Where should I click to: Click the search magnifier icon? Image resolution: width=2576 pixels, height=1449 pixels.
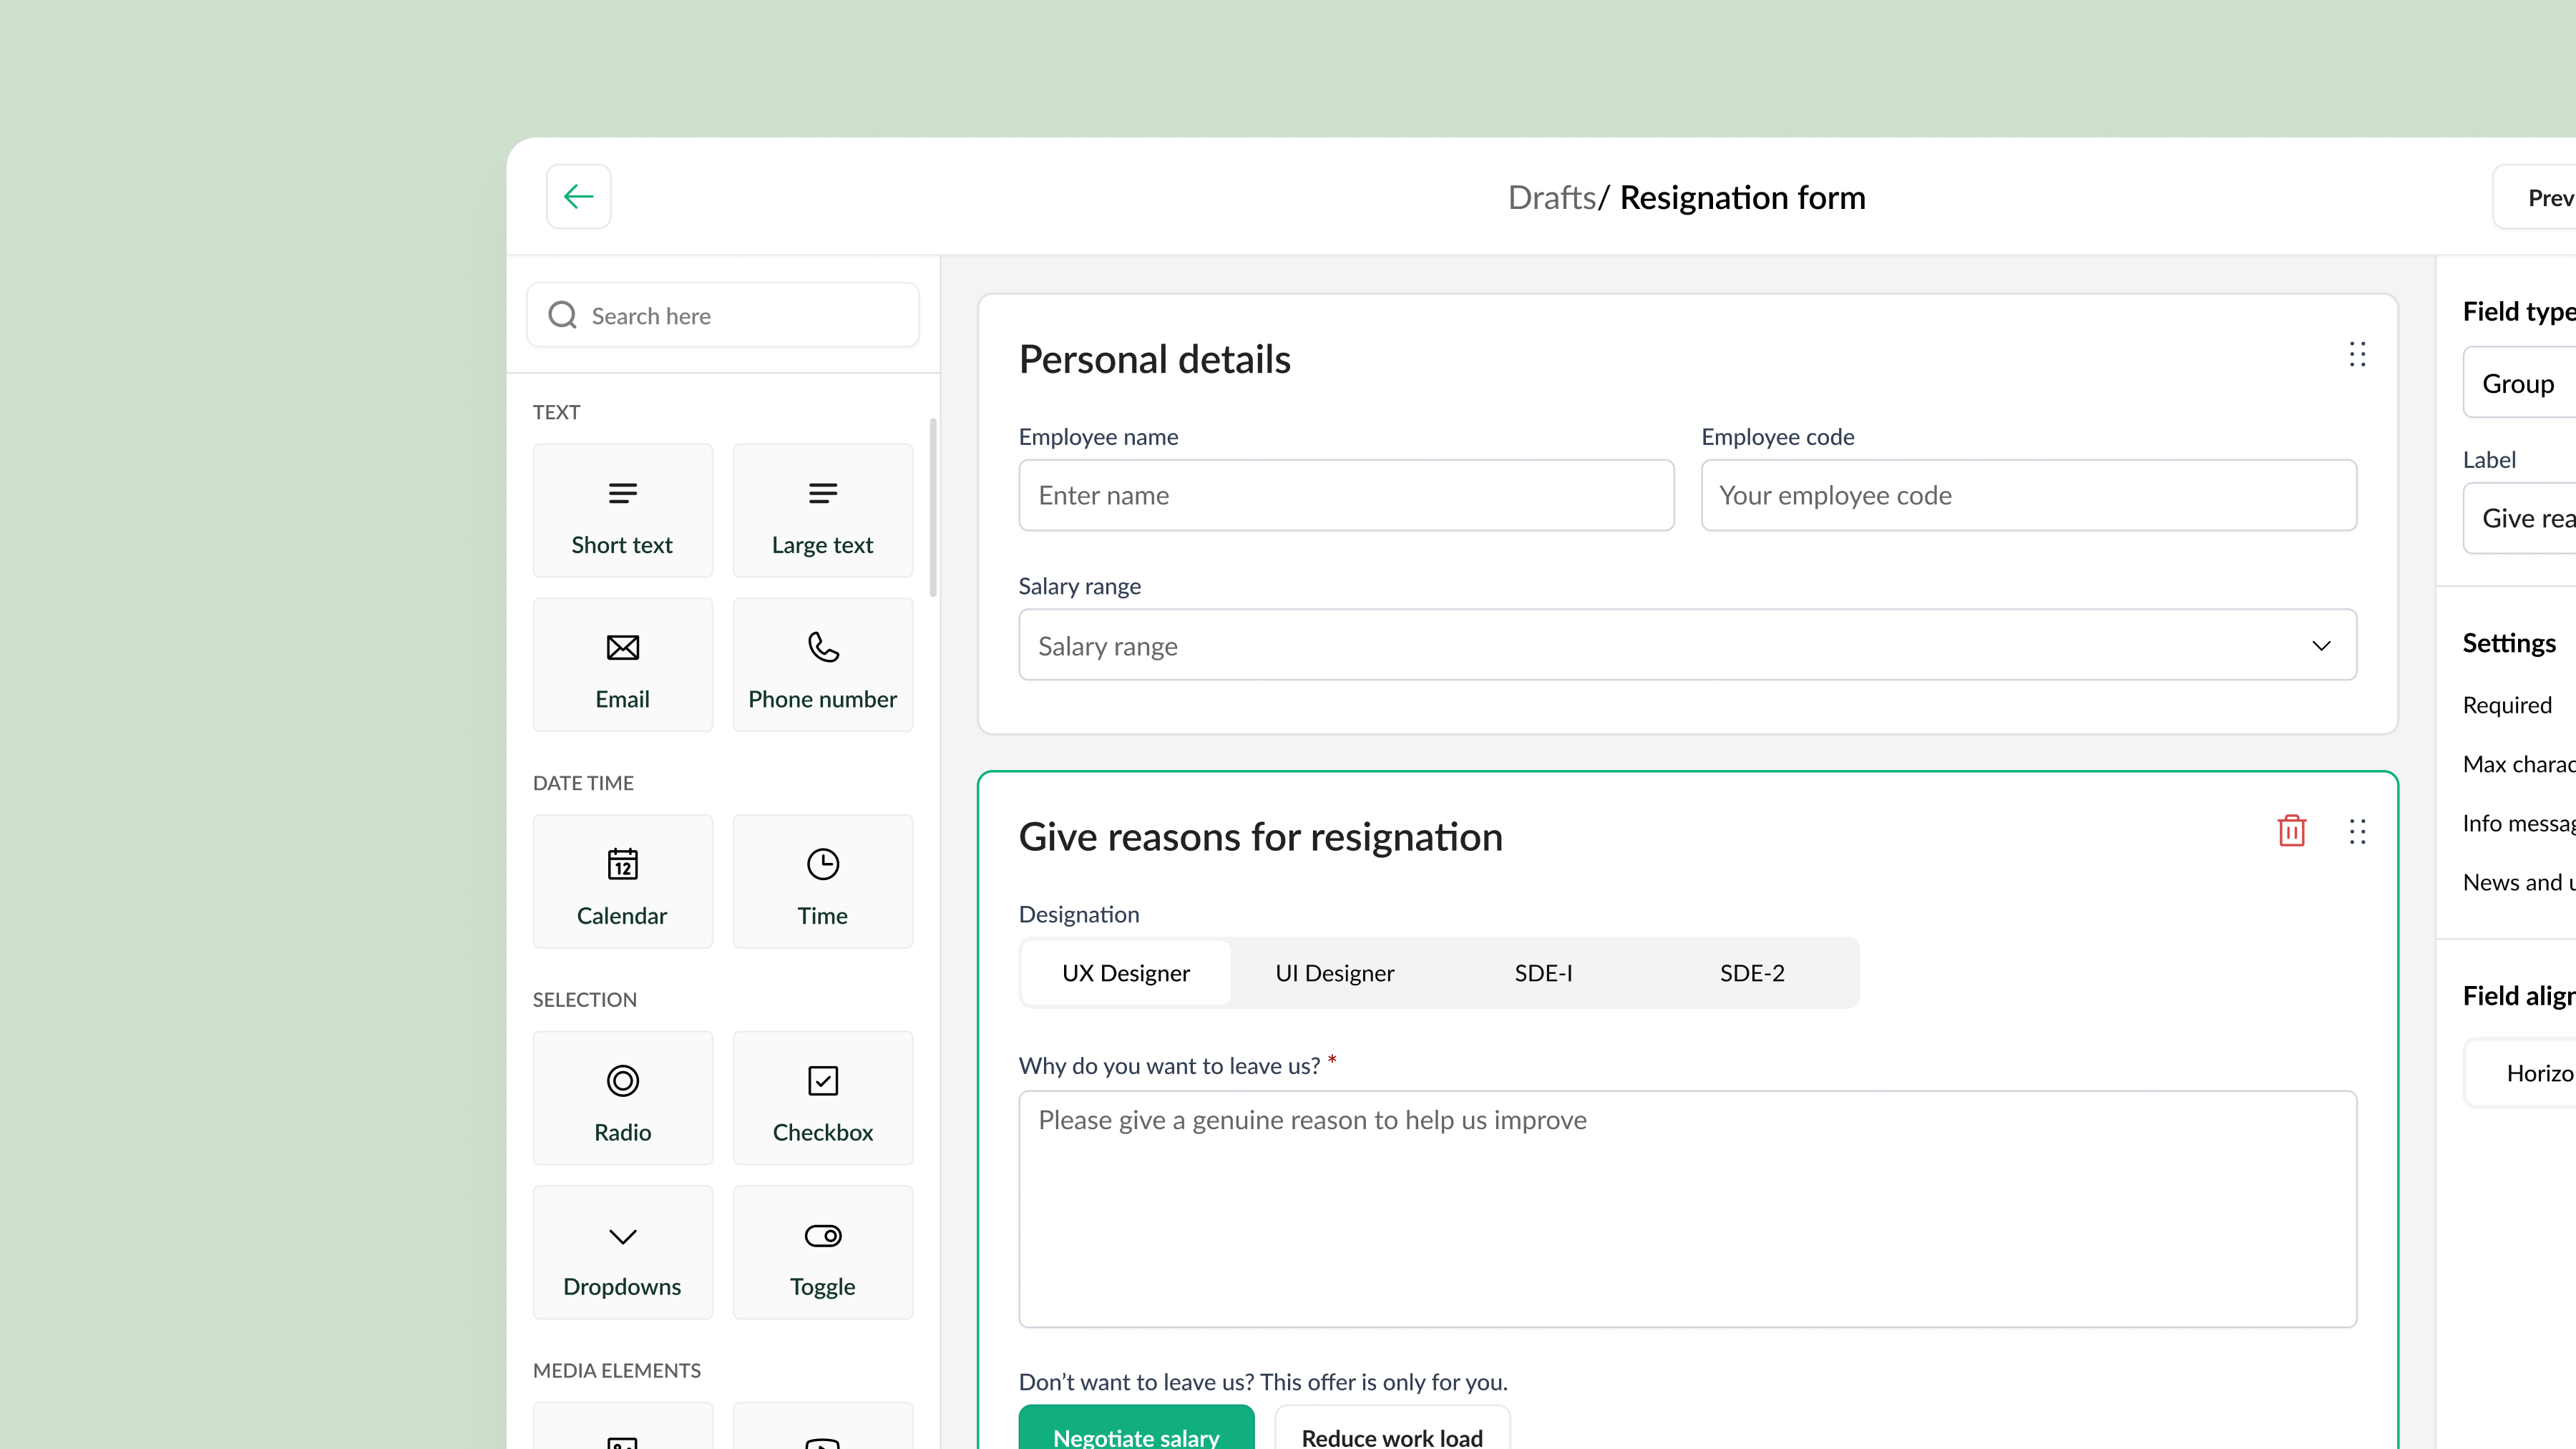563,315
